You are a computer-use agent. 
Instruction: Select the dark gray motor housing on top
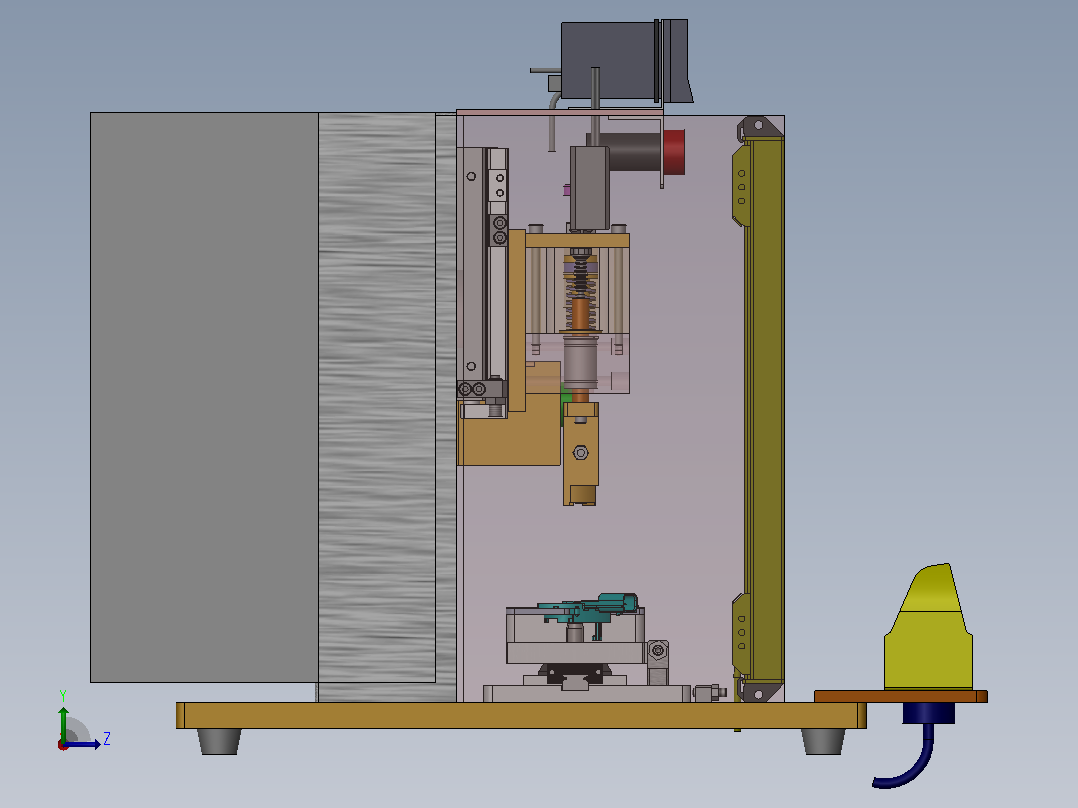click(621, 61)
